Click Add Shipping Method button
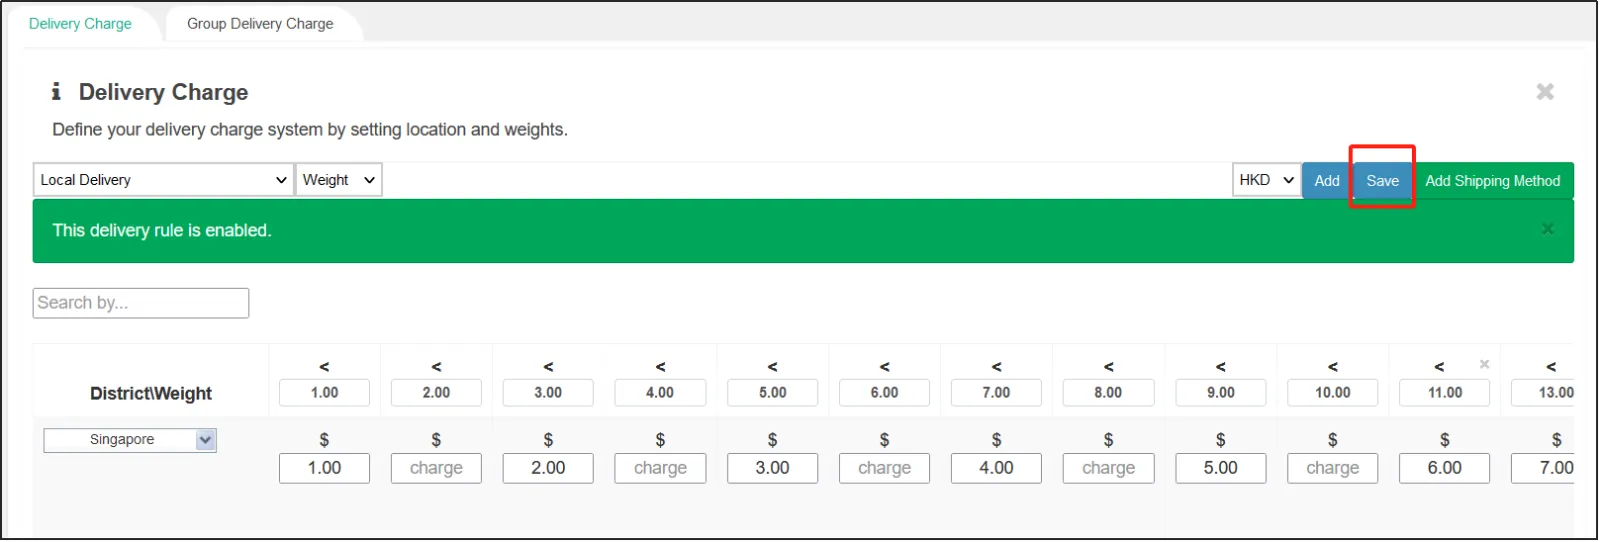1600x542 pixels. (x=1492, y=181)
